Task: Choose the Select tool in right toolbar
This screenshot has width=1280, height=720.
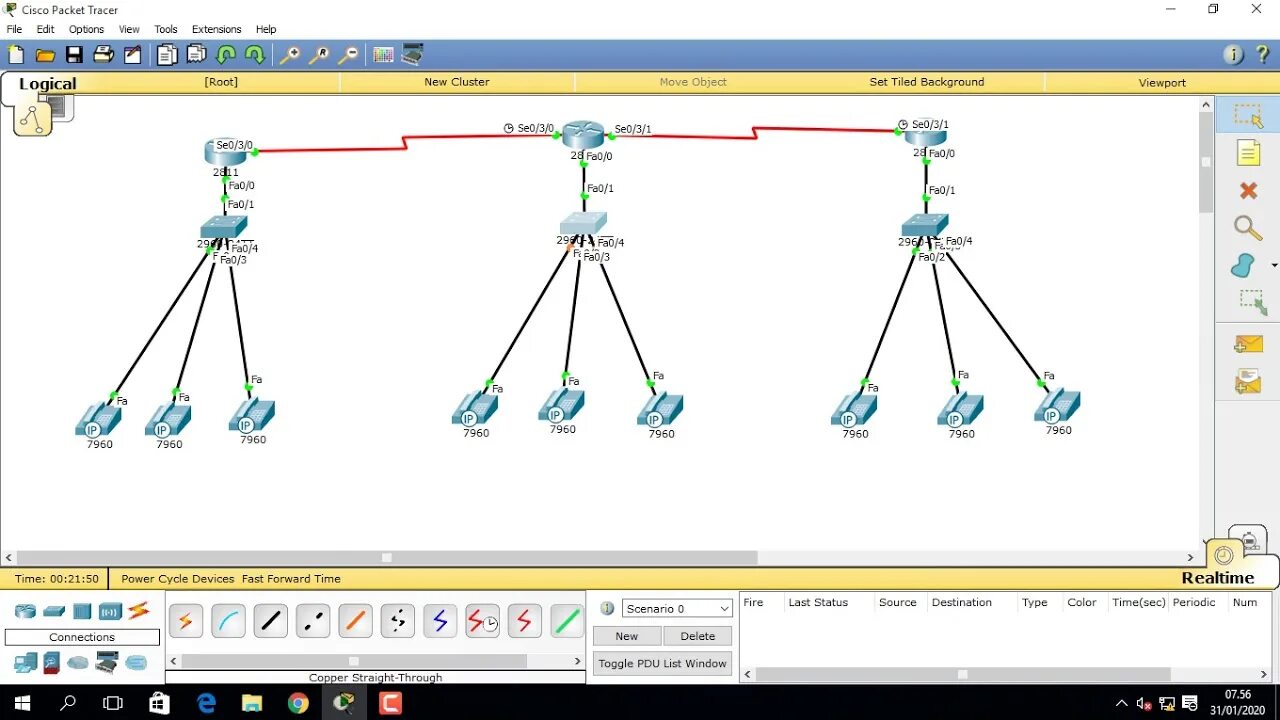Action: point(1248,116)
